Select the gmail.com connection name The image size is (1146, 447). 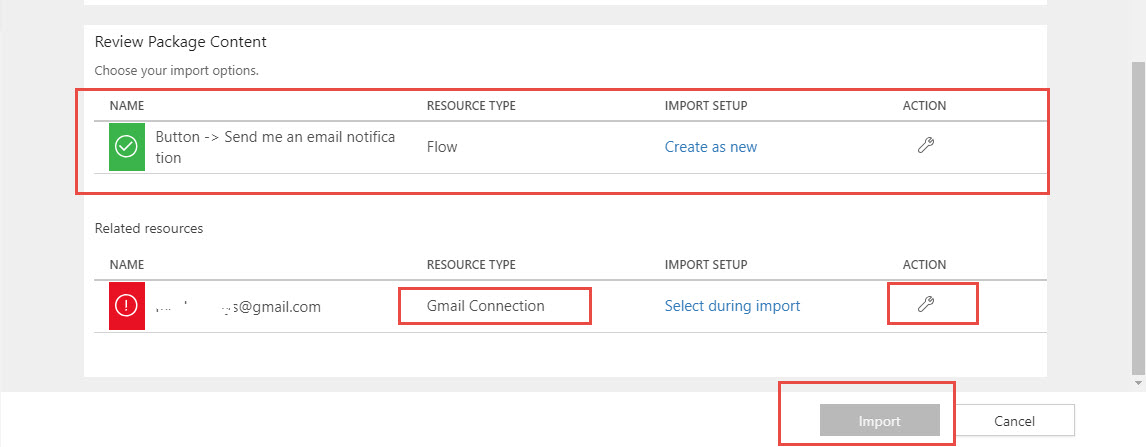(239, 307)
